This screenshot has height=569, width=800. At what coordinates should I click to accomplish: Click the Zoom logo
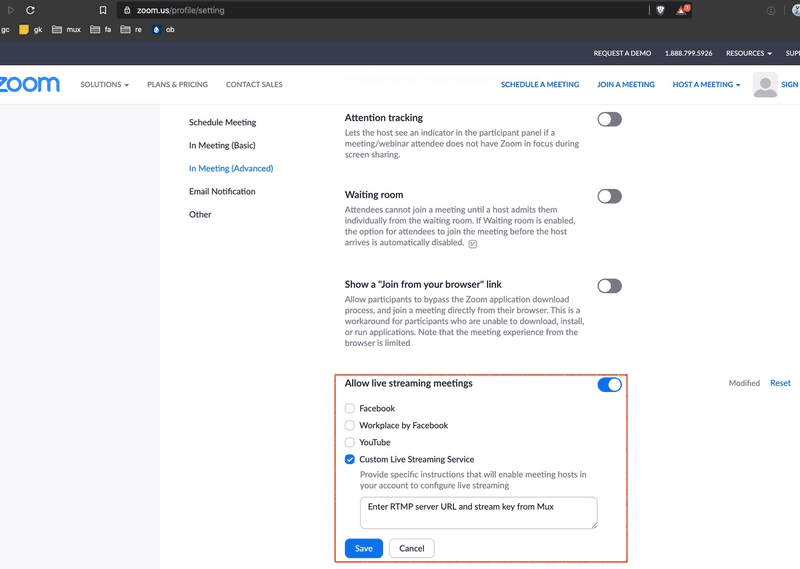tap(30, 84)
